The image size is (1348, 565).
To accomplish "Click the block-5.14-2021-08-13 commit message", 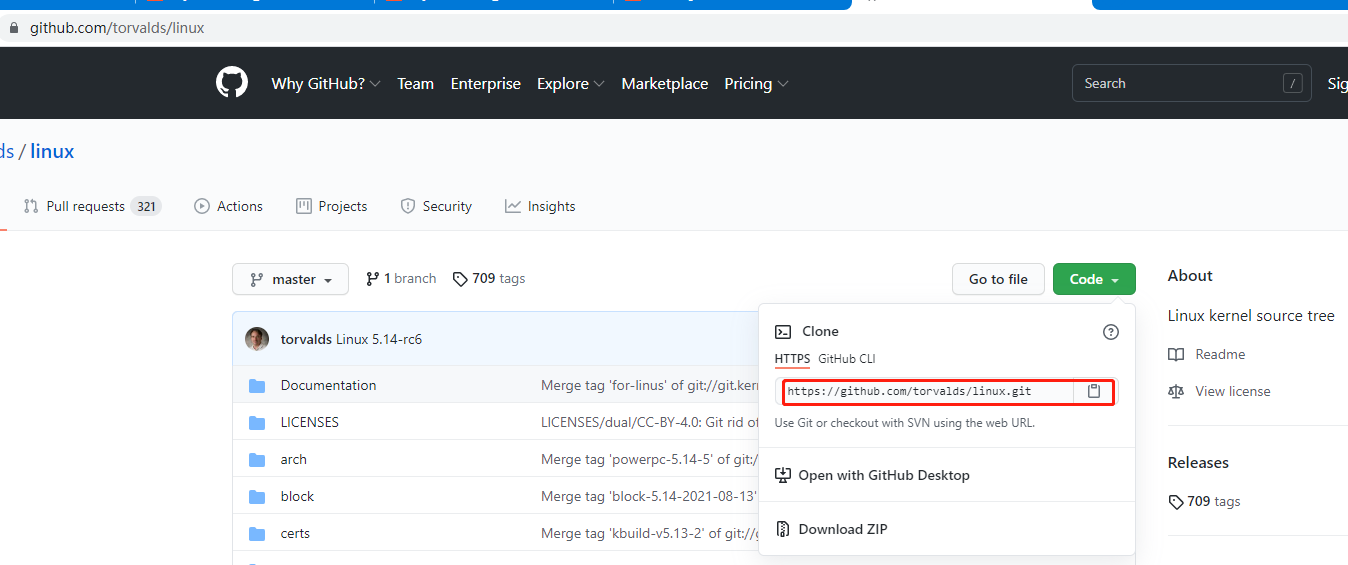I will 649,496.
